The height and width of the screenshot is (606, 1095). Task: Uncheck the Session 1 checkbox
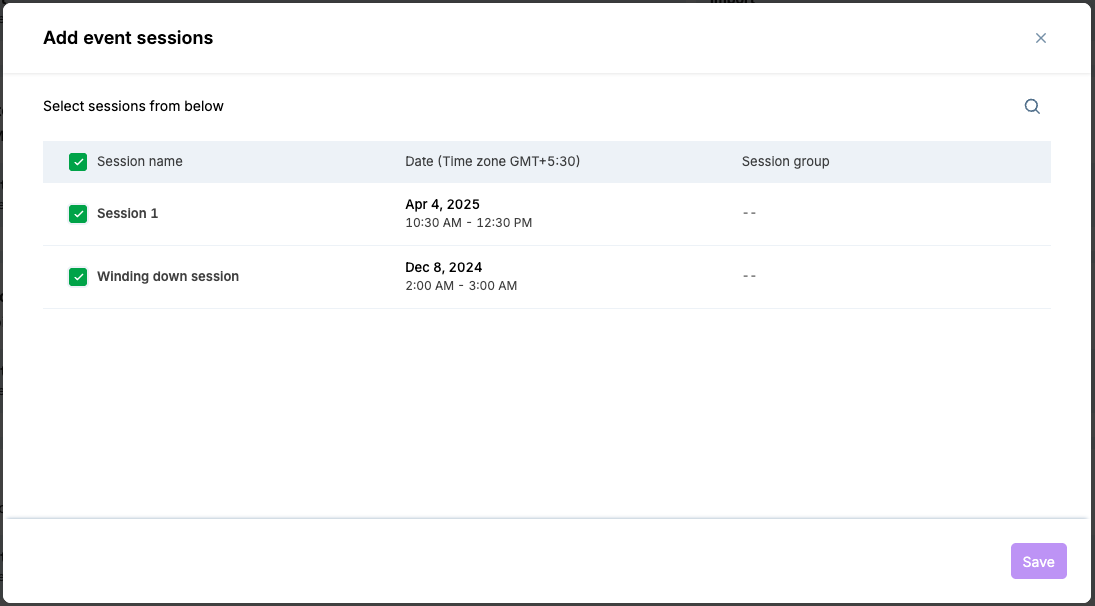click(x=78, y=214)
